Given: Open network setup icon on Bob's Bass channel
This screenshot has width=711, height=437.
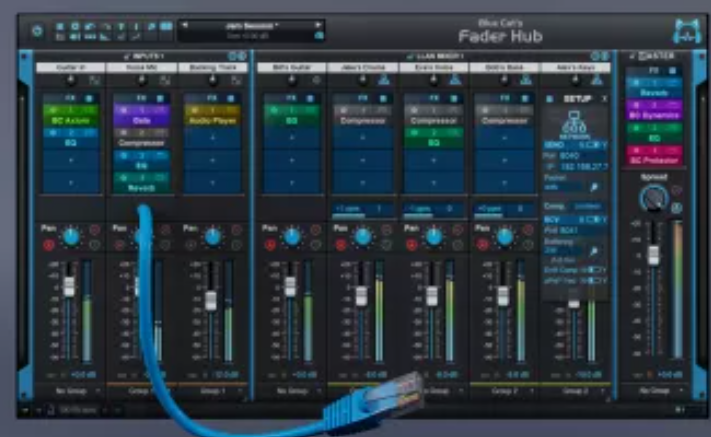Looking at the screenshot, I should click(526, 80).
